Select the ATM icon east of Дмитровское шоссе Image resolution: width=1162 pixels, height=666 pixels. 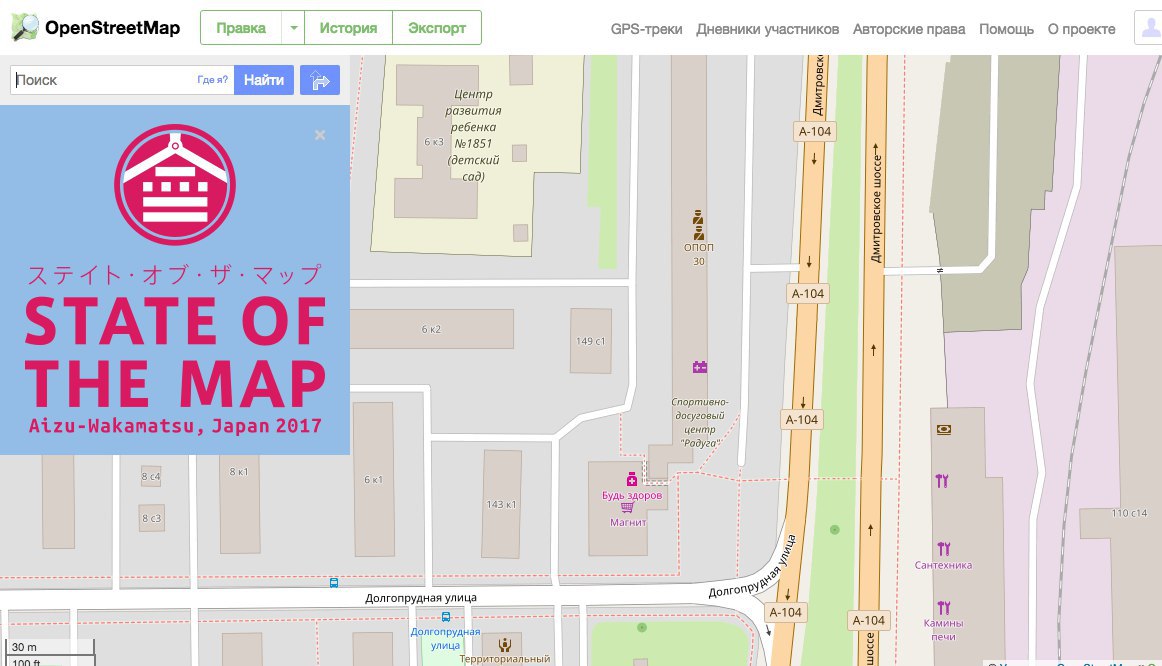coord(943,430)
